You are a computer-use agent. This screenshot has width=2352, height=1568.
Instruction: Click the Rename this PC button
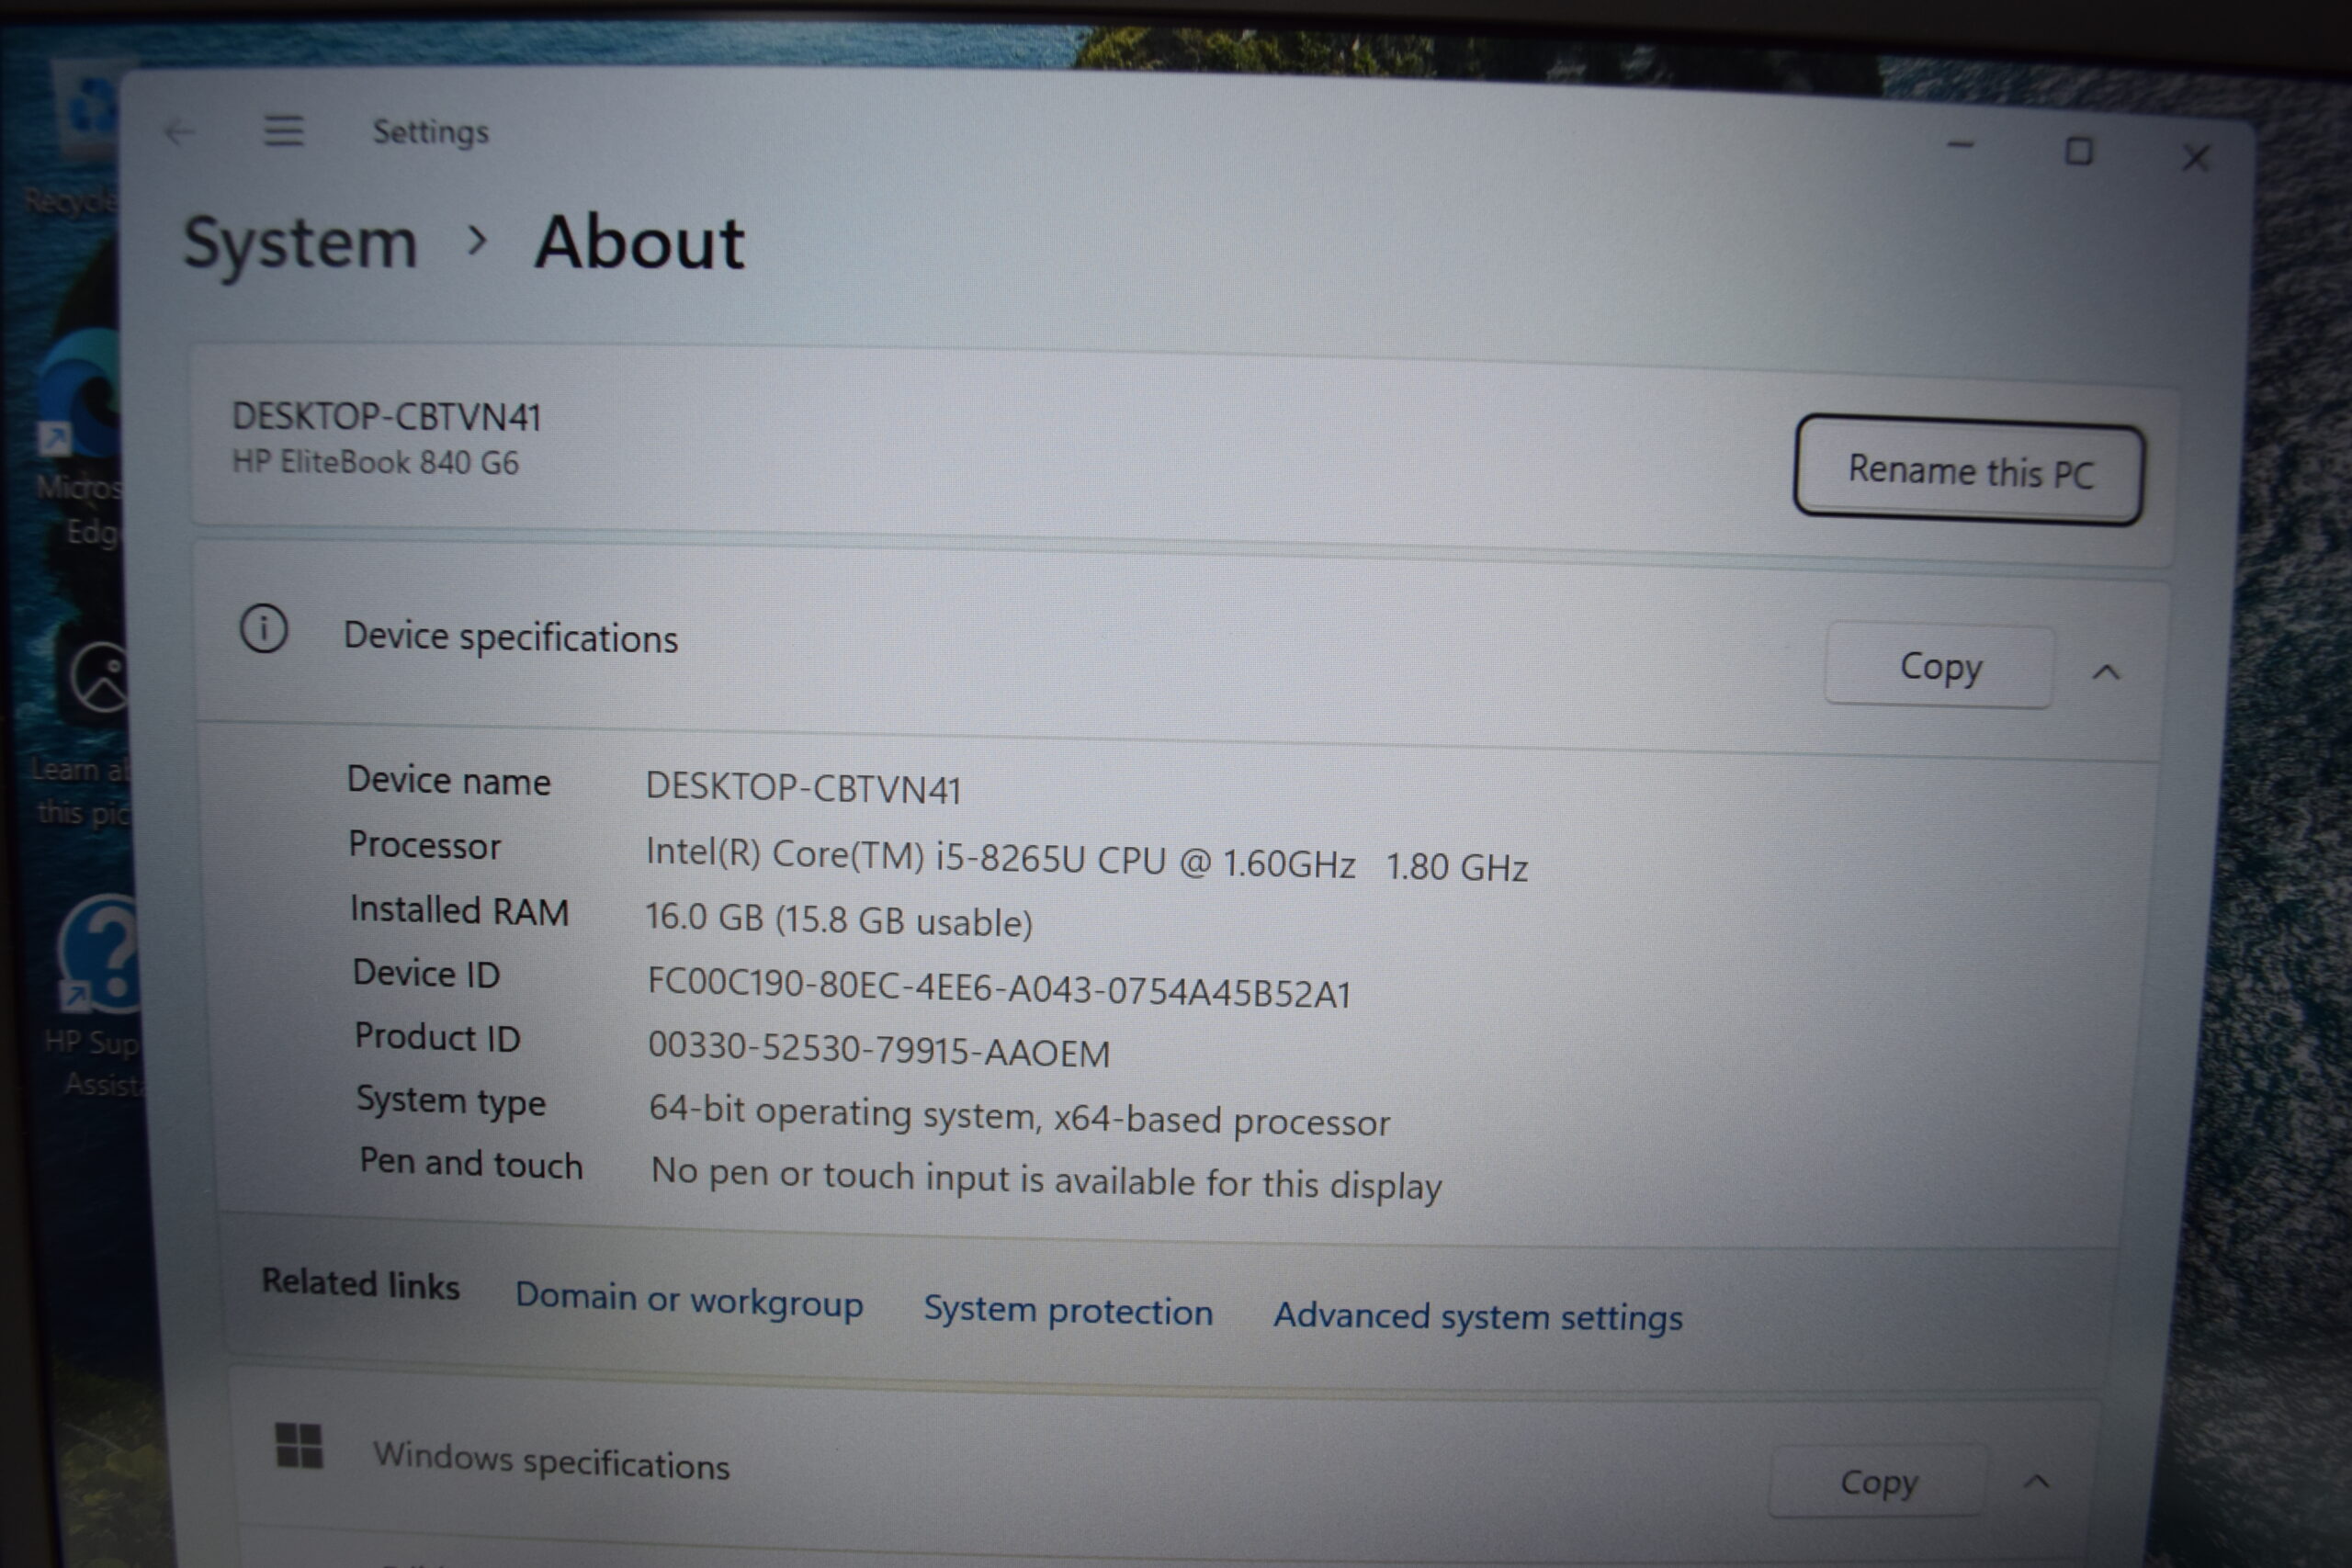1968,470
